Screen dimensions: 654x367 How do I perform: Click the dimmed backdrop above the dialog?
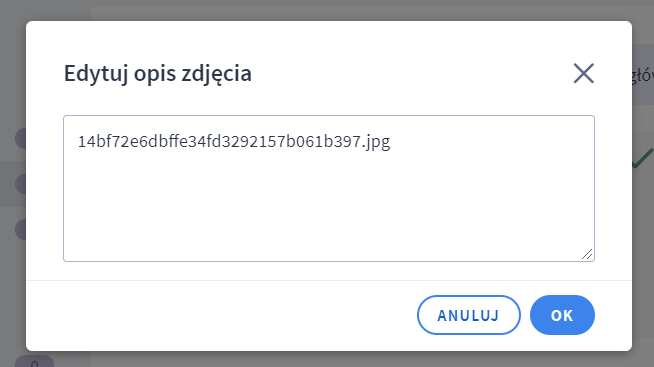(x=329, y=10)
